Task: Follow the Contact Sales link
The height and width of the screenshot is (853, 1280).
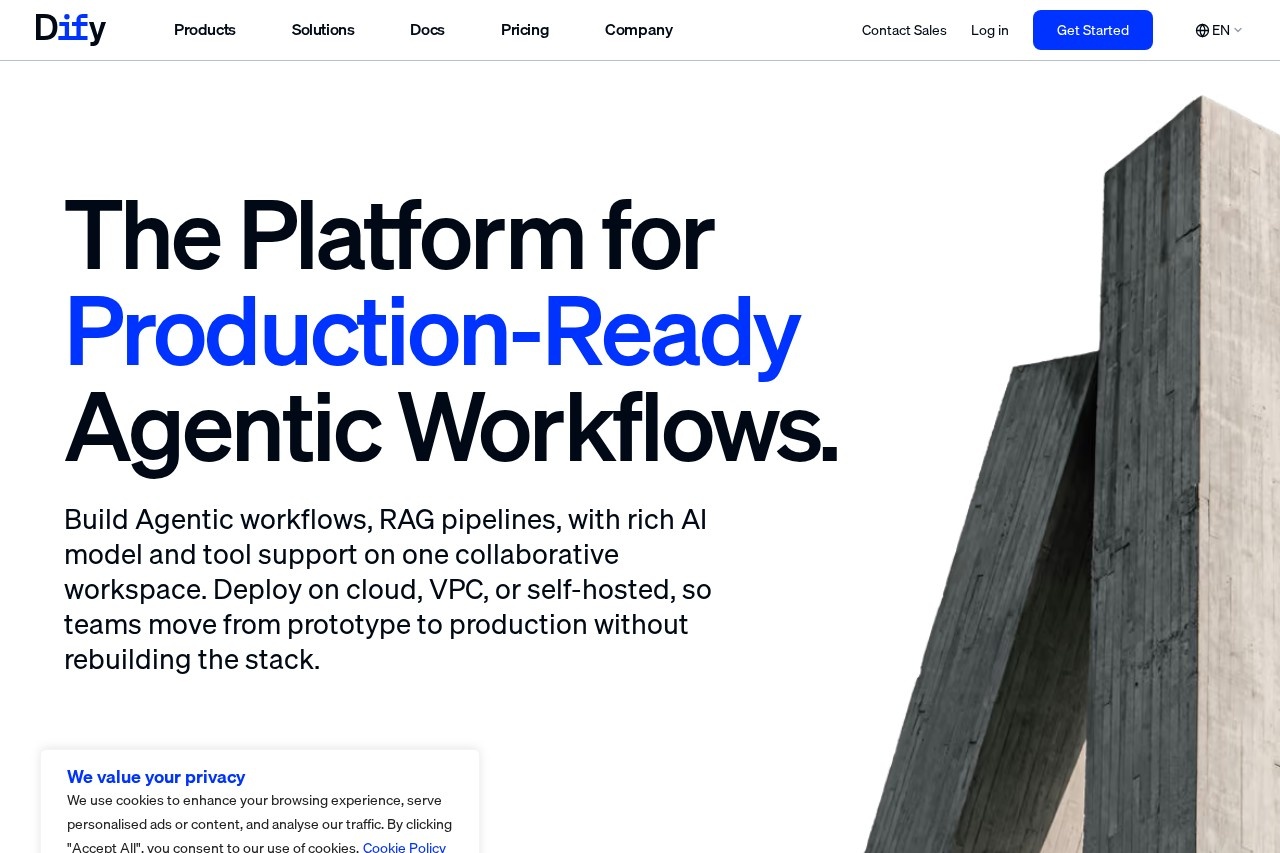Action: pyautogui.click(x=904, y=30)
